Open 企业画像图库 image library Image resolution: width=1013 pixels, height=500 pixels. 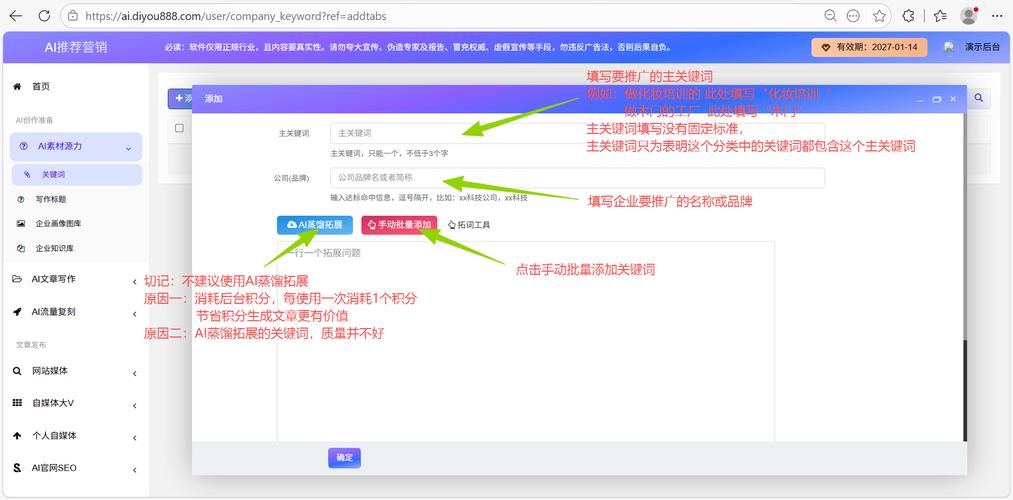pos(58,224)
